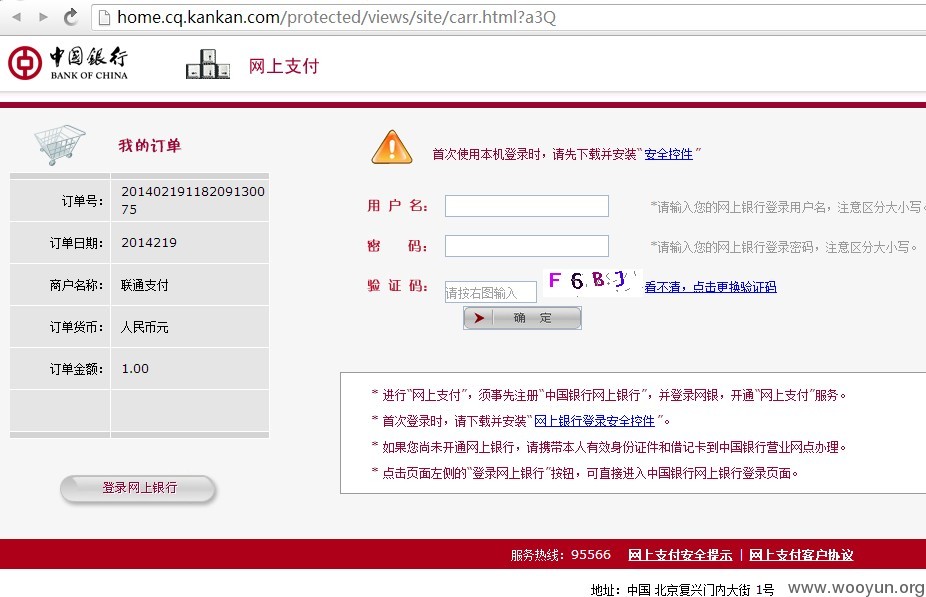Click the browser back arrow

(x=17, y=17)
